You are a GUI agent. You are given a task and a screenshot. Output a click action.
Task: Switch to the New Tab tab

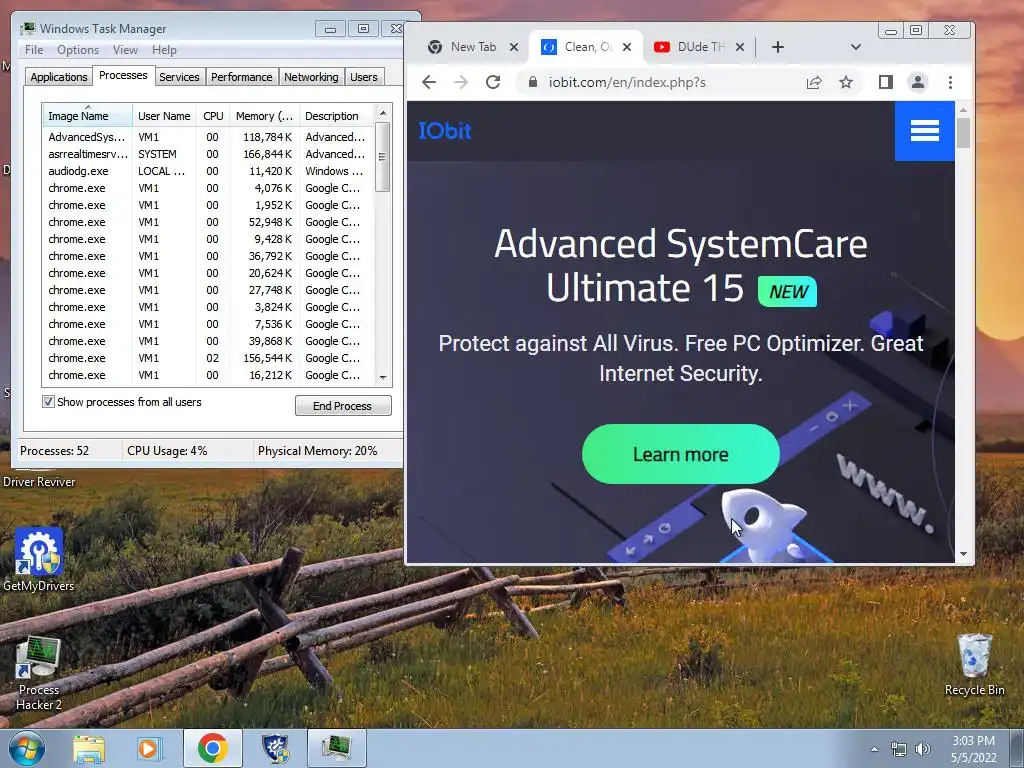click(x=473, y=47)
